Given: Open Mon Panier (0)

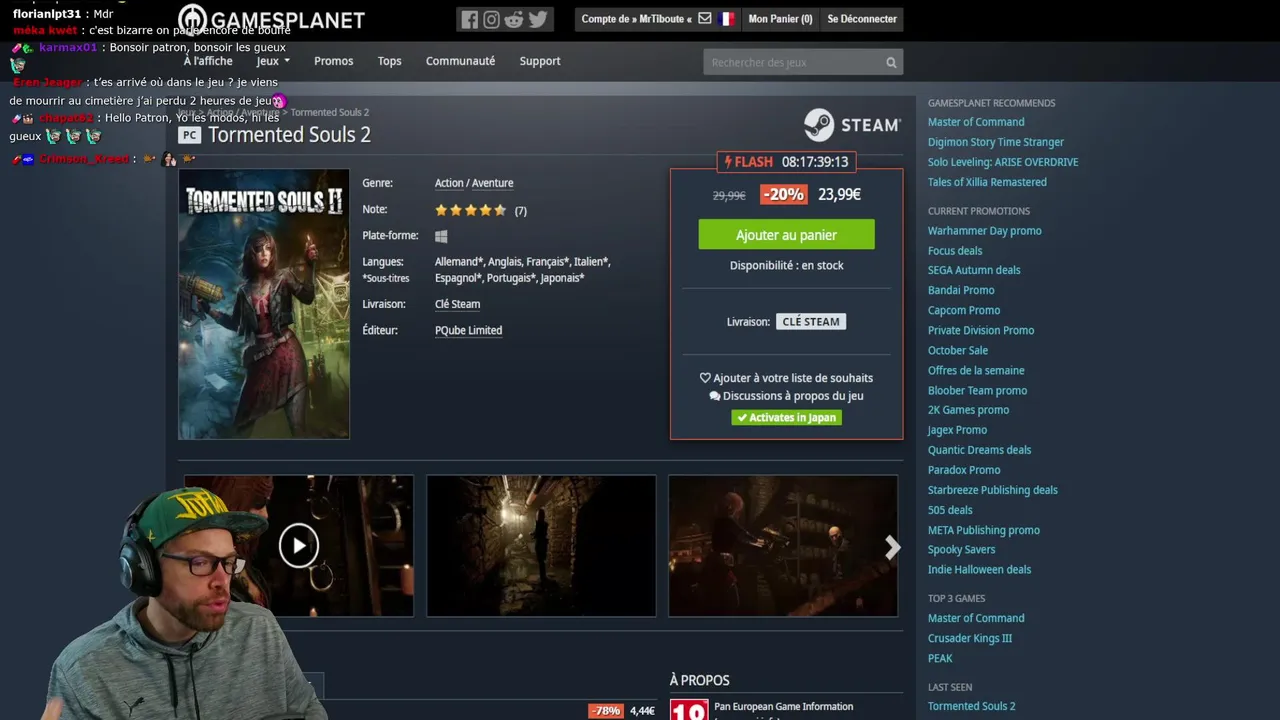Looking at the screenshot, I should pos(780,19).
